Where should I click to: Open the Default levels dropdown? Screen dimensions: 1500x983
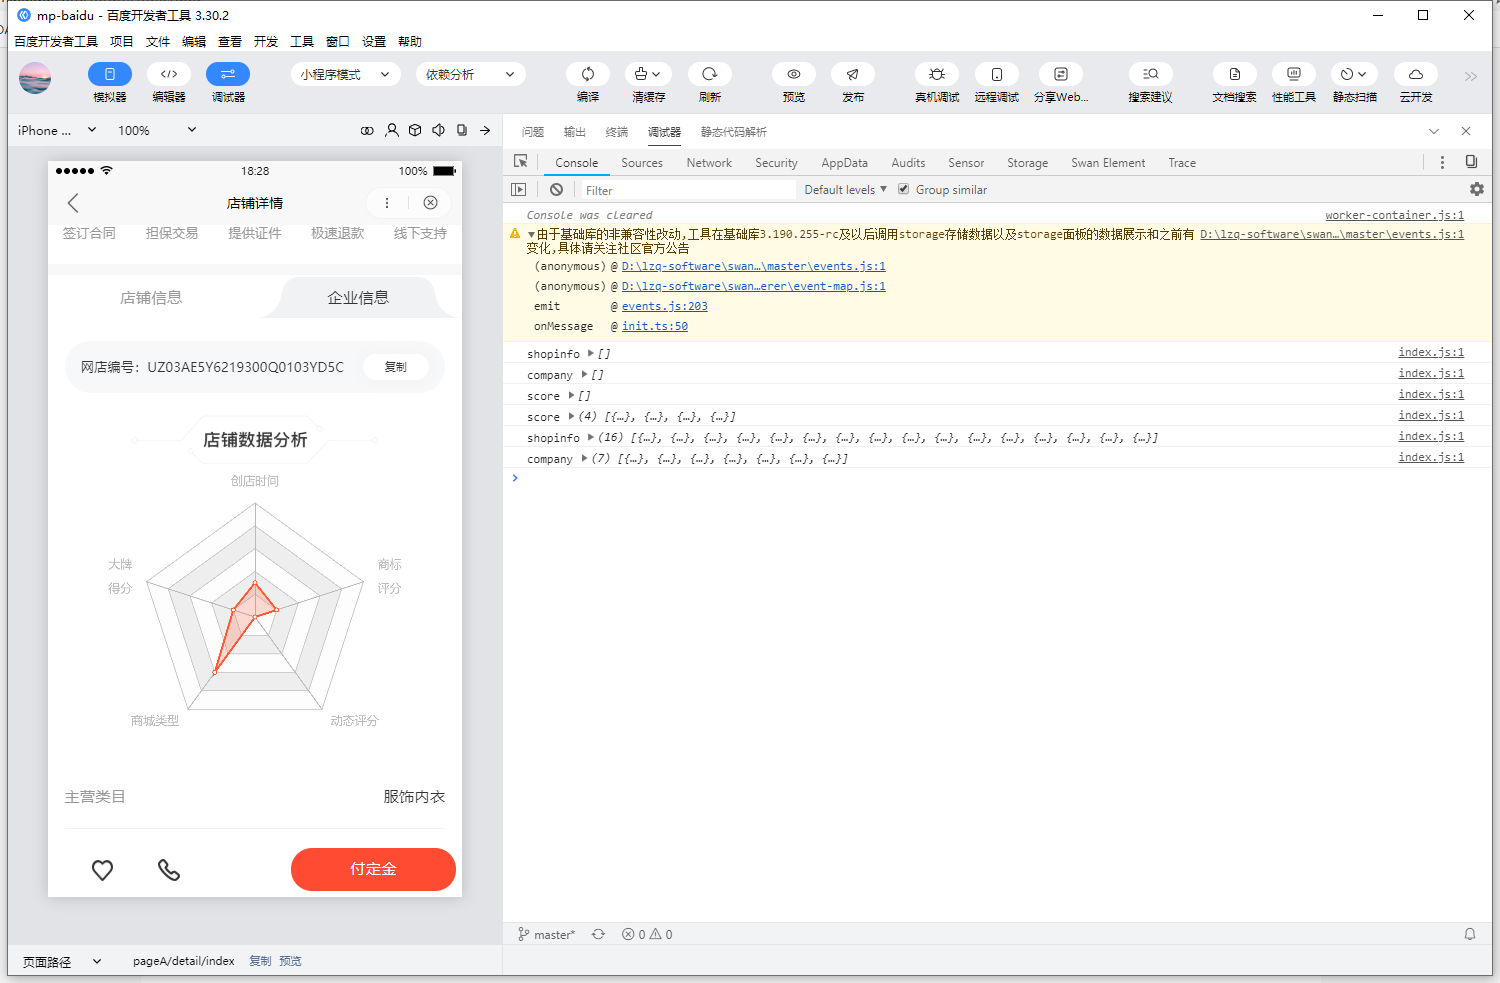click(x=846, y=190)
